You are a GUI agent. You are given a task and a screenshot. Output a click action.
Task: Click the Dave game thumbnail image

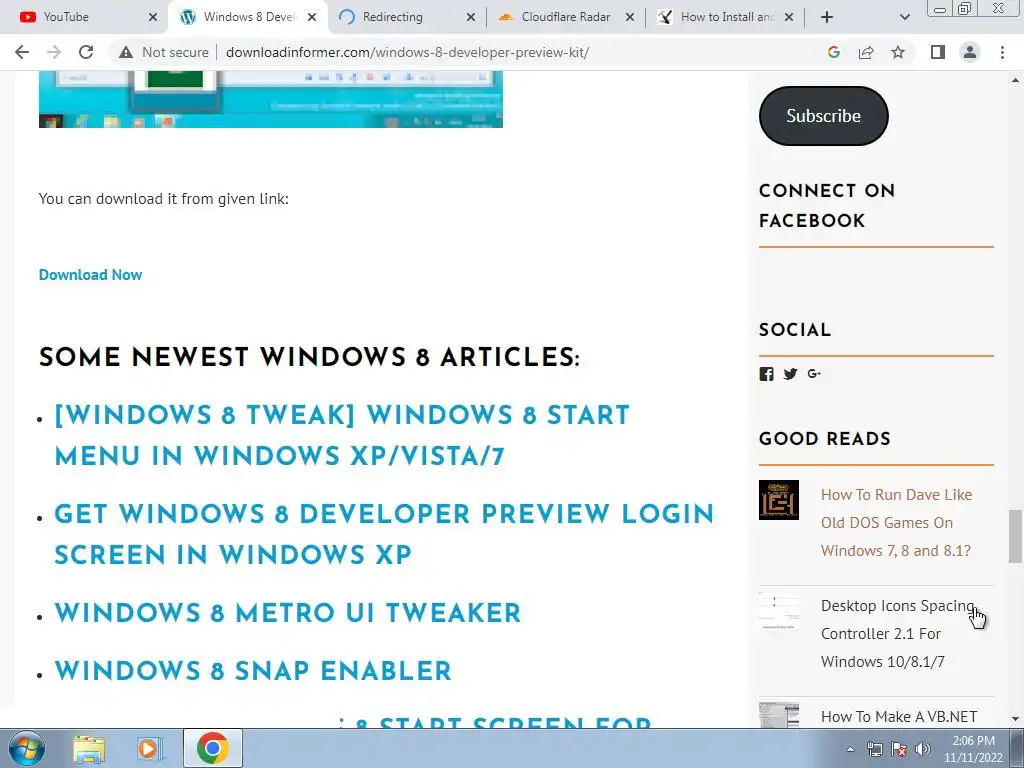click(778, 500)
